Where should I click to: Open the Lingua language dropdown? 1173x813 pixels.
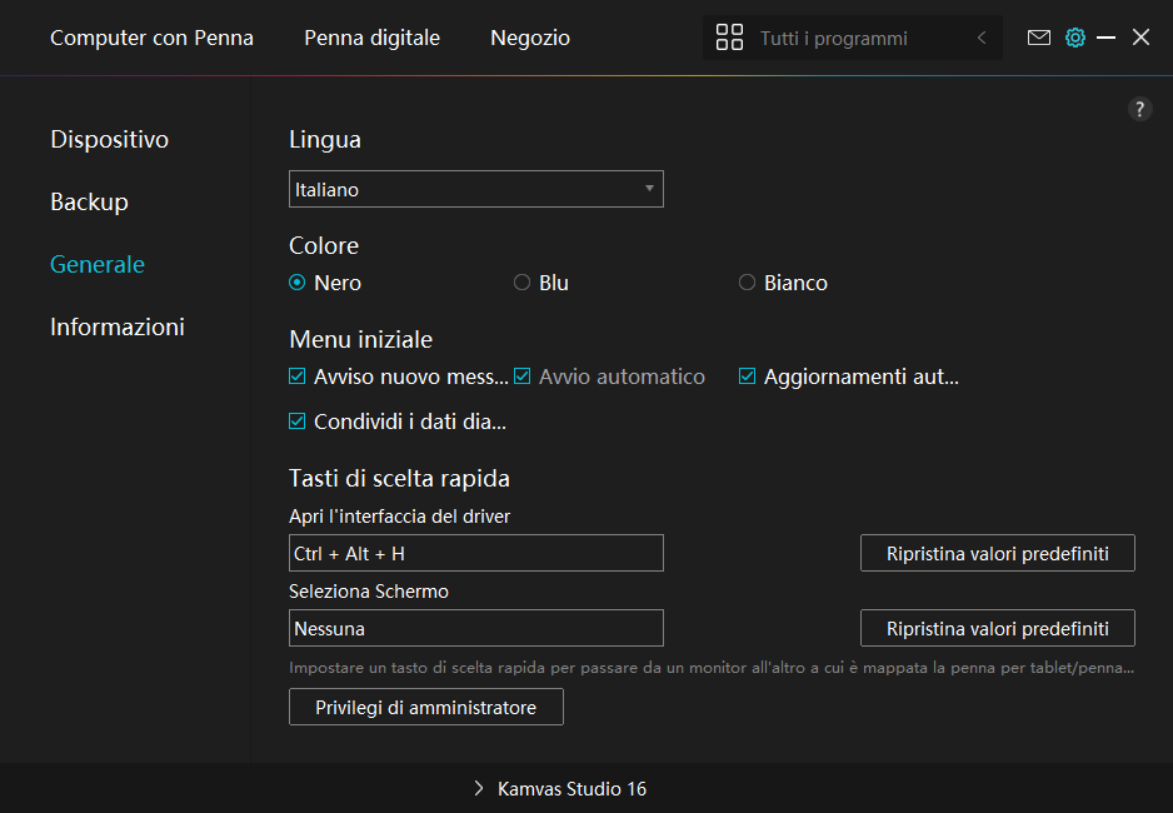pyautogui.click(x=476, y=189)
